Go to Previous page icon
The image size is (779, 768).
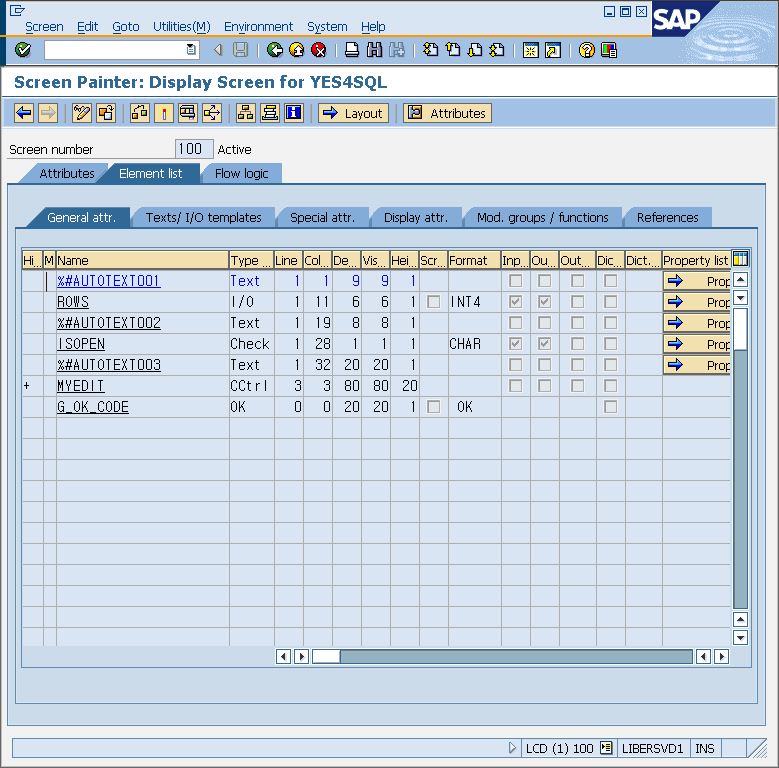453,50
